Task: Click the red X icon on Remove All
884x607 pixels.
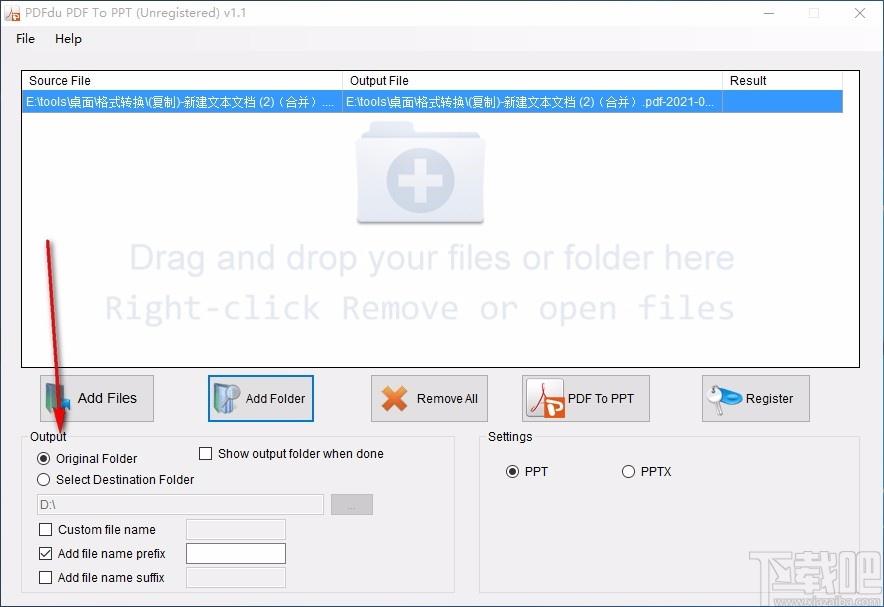Action: [394, 398]
